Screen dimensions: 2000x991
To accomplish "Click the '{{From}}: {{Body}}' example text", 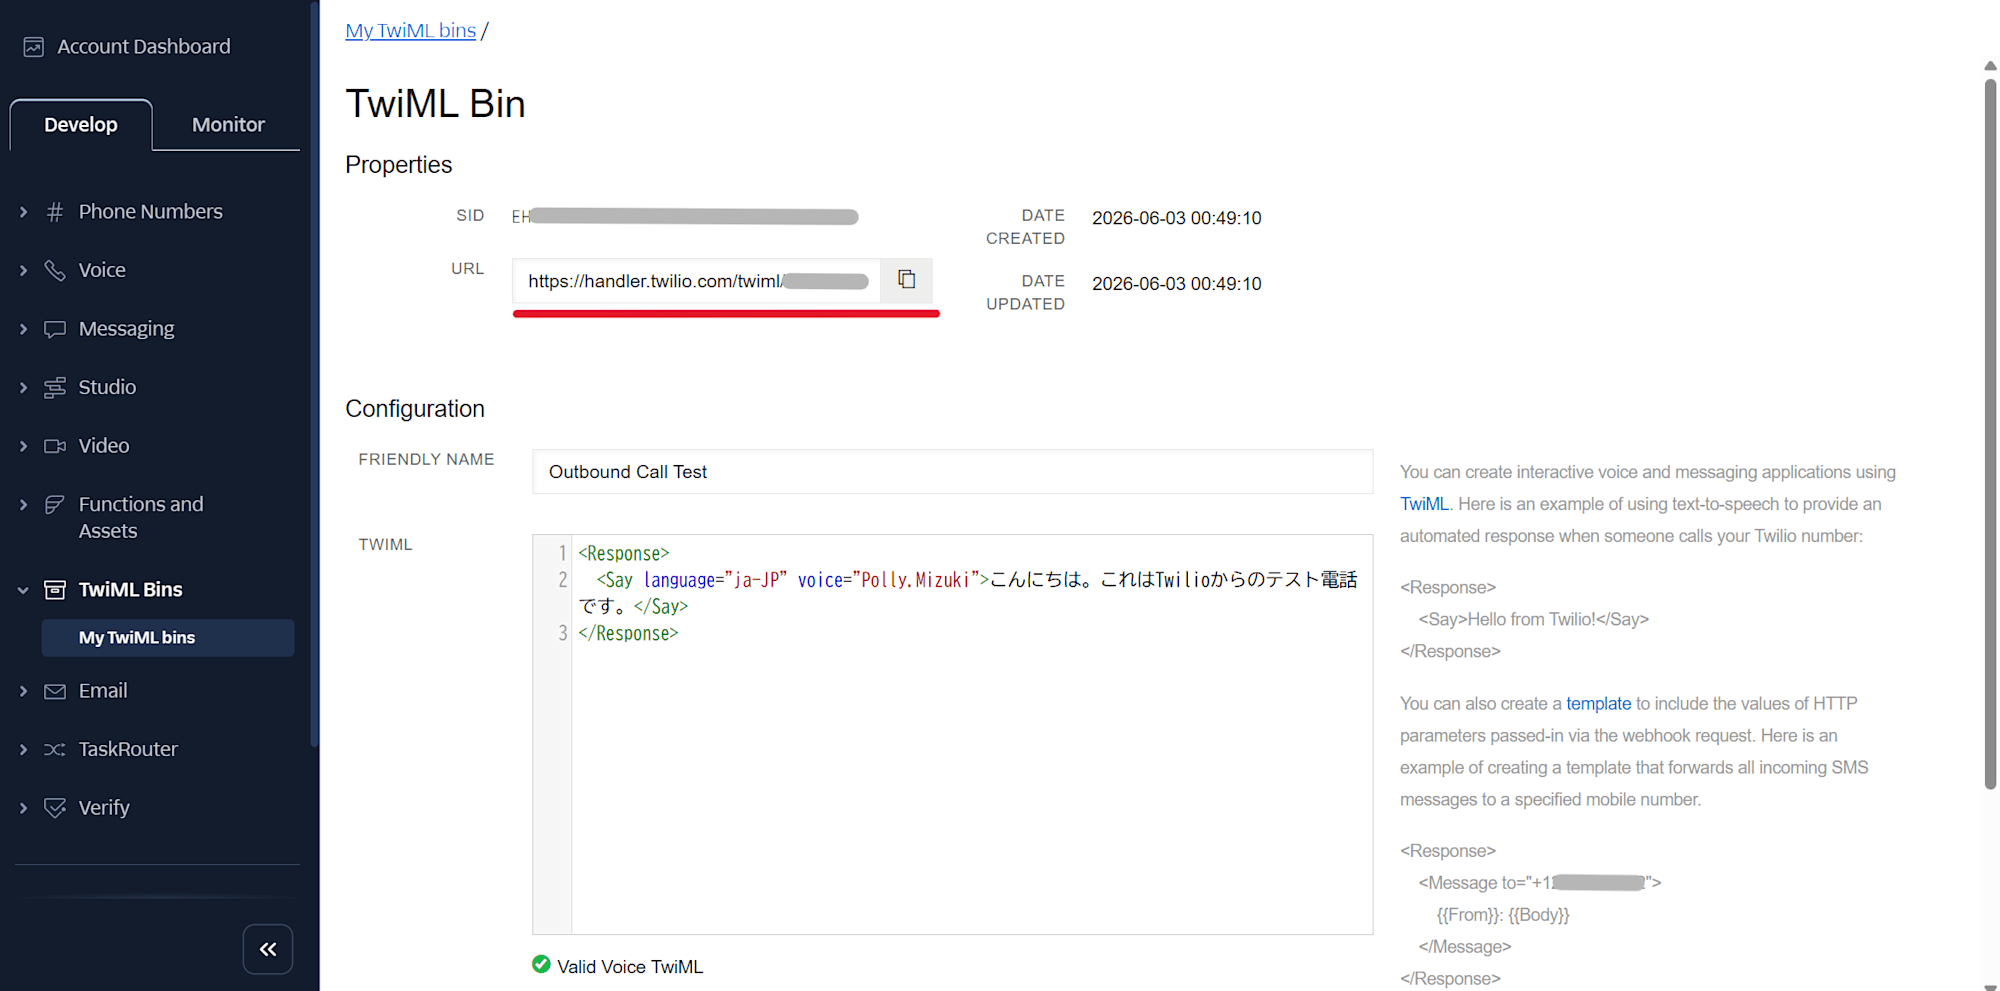I will click(x=1503, y=915).
